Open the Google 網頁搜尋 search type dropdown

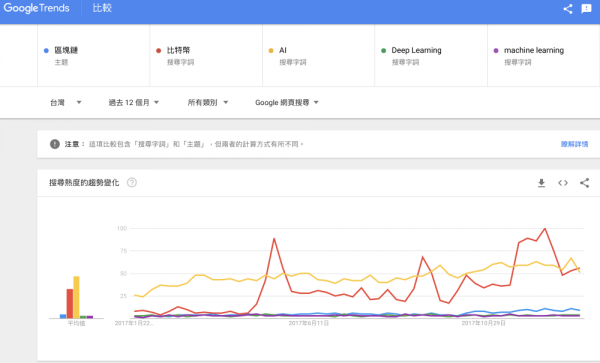click(x=287, y=103)
